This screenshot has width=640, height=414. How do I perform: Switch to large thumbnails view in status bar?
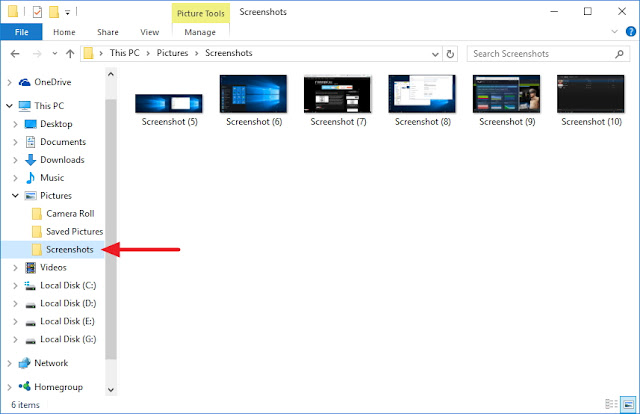[x=628, y=405]
